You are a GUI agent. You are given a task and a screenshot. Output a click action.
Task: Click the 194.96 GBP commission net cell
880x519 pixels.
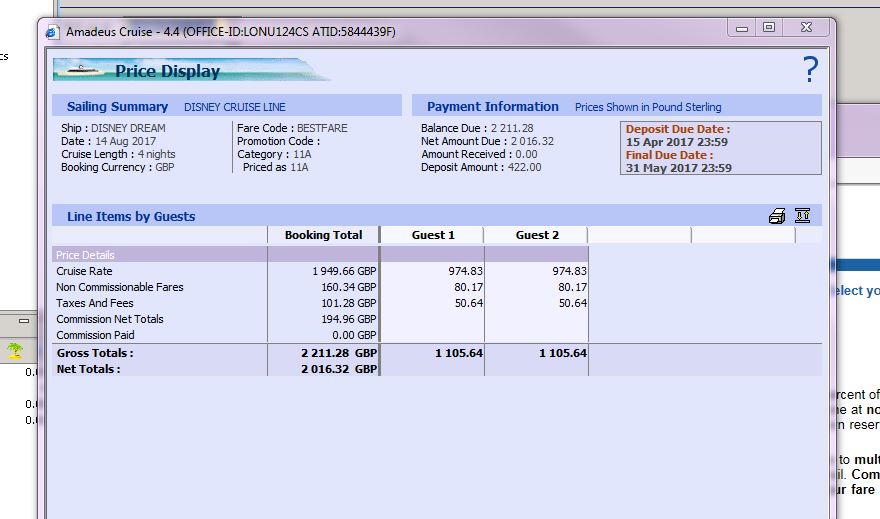click(x=349, y=319)
